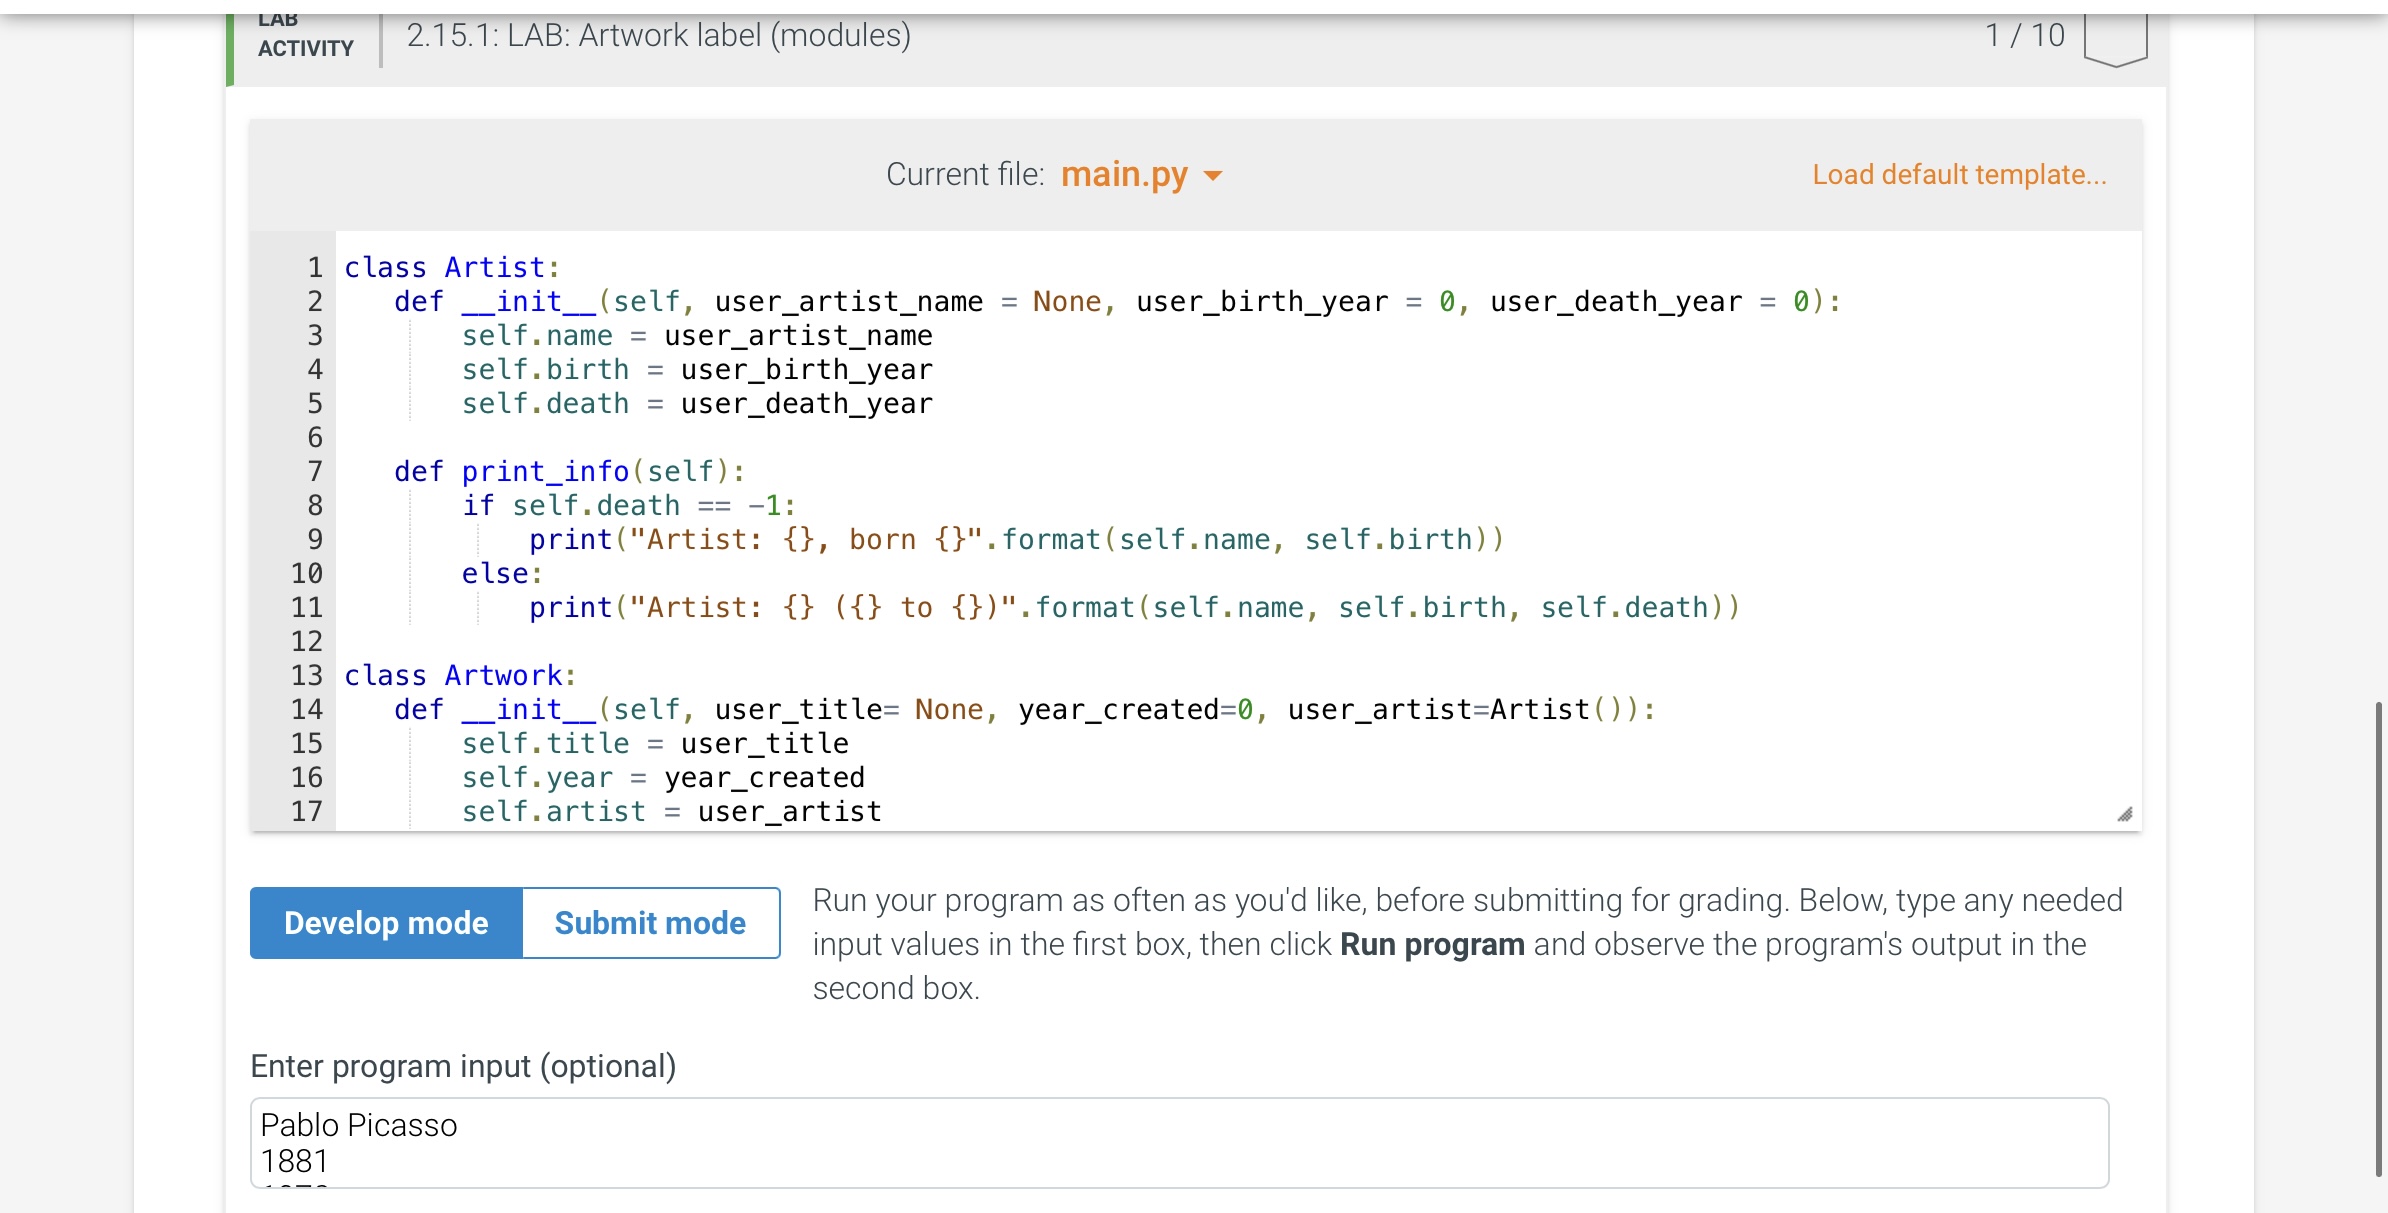
Task: Switch to Develop mode
Action: click(386, 922)
